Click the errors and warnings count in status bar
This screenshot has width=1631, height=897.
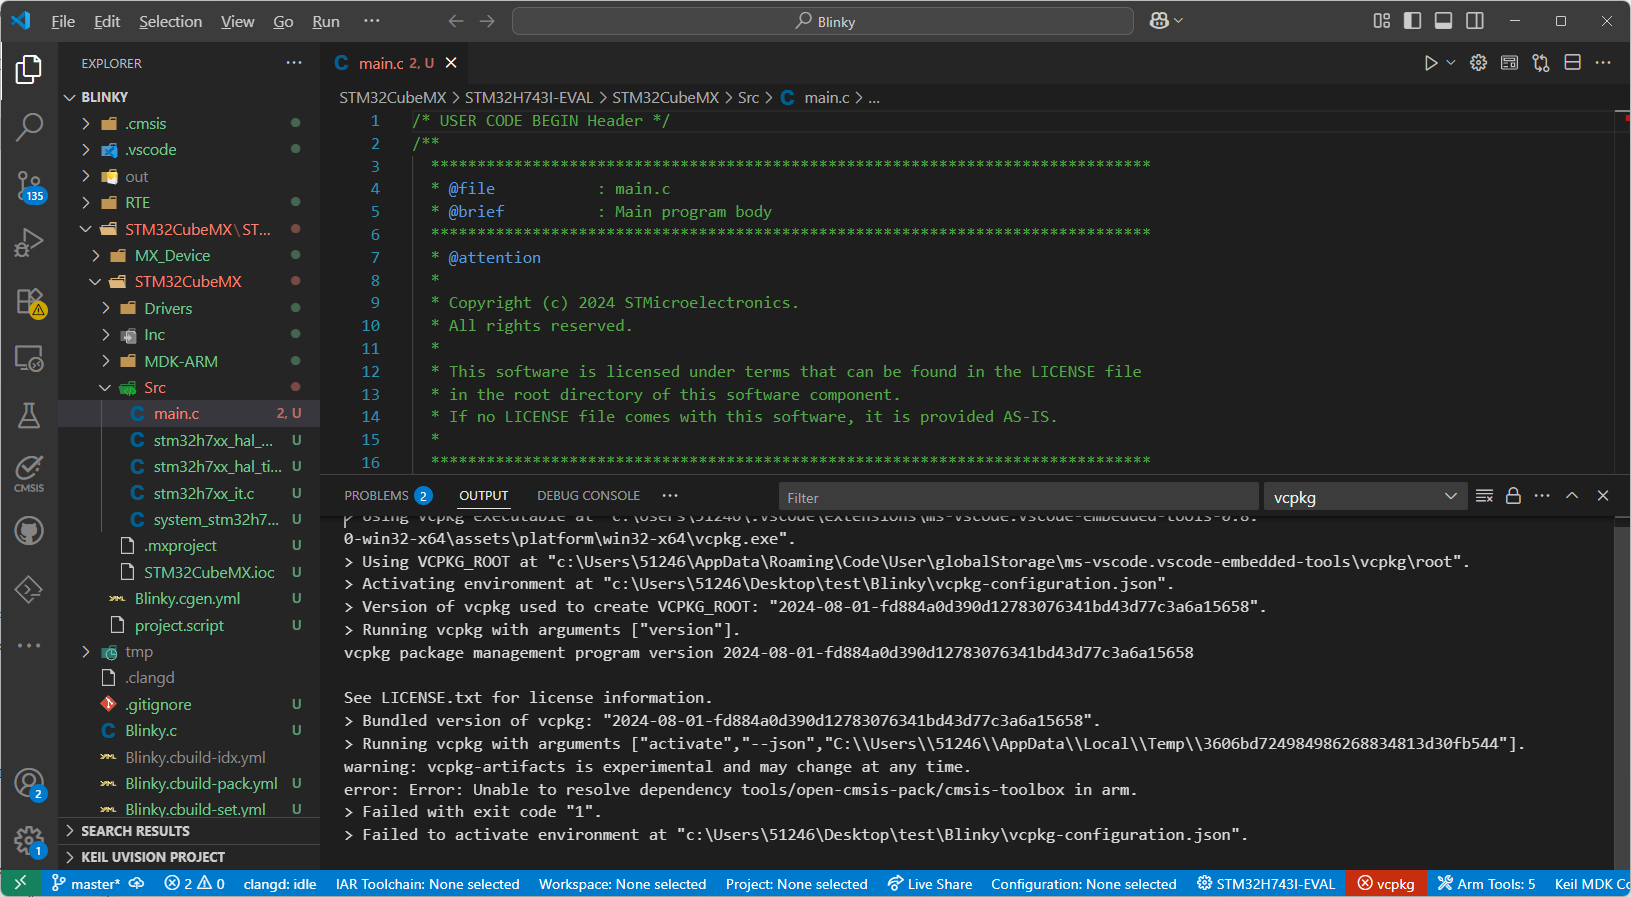point(194,884)
